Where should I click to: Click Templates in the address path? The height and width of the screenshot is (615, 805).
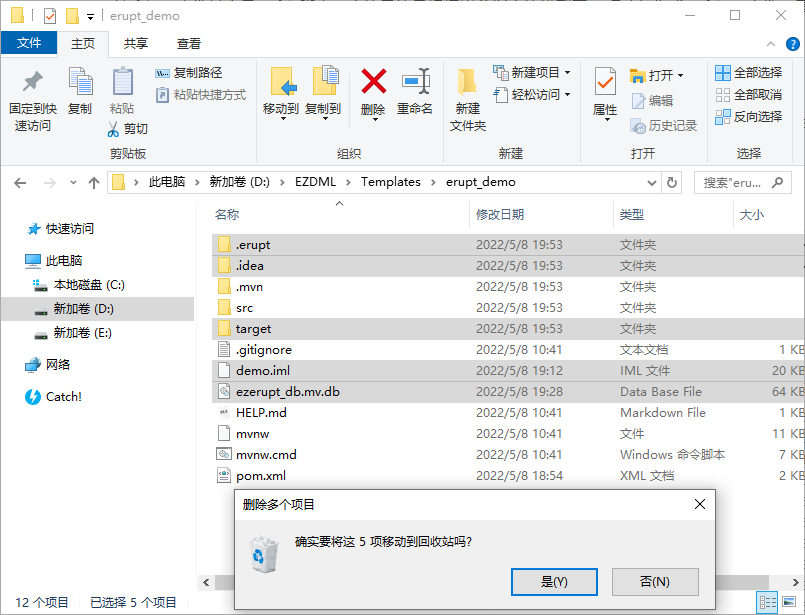(391, 182)
